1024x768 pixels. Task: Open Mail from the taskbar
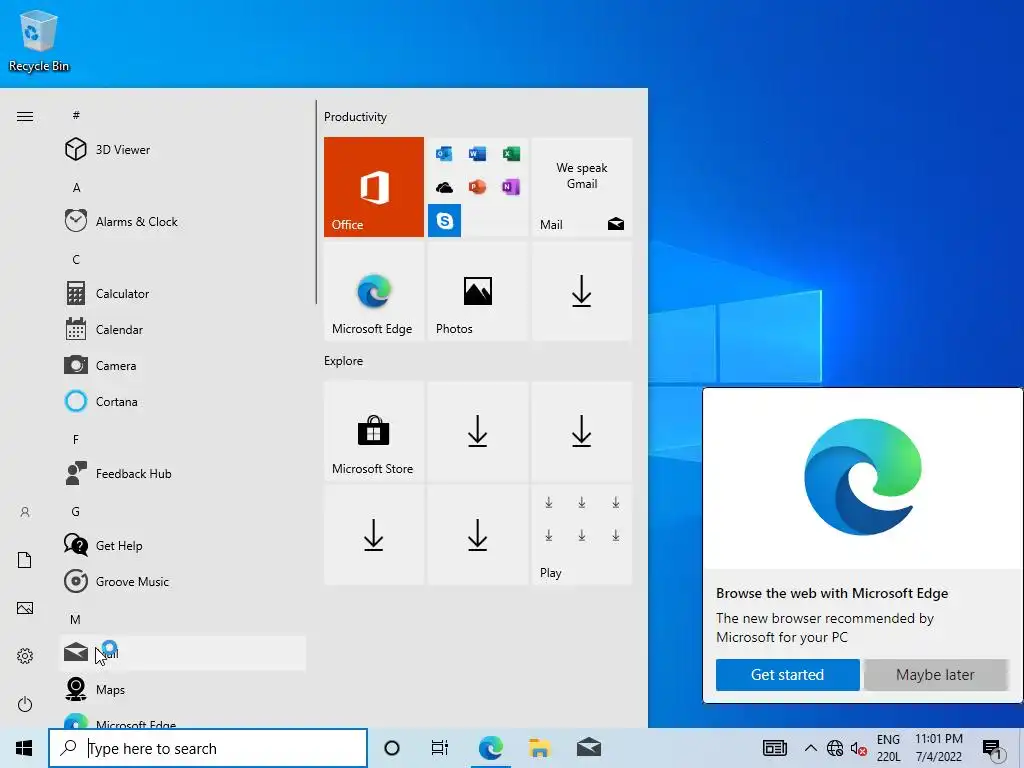tap(589, 748)
